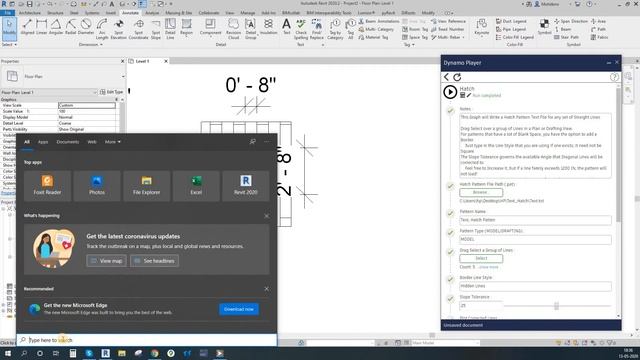
Task: Click the Color Fill Legend tool
Action: point(515,37)
